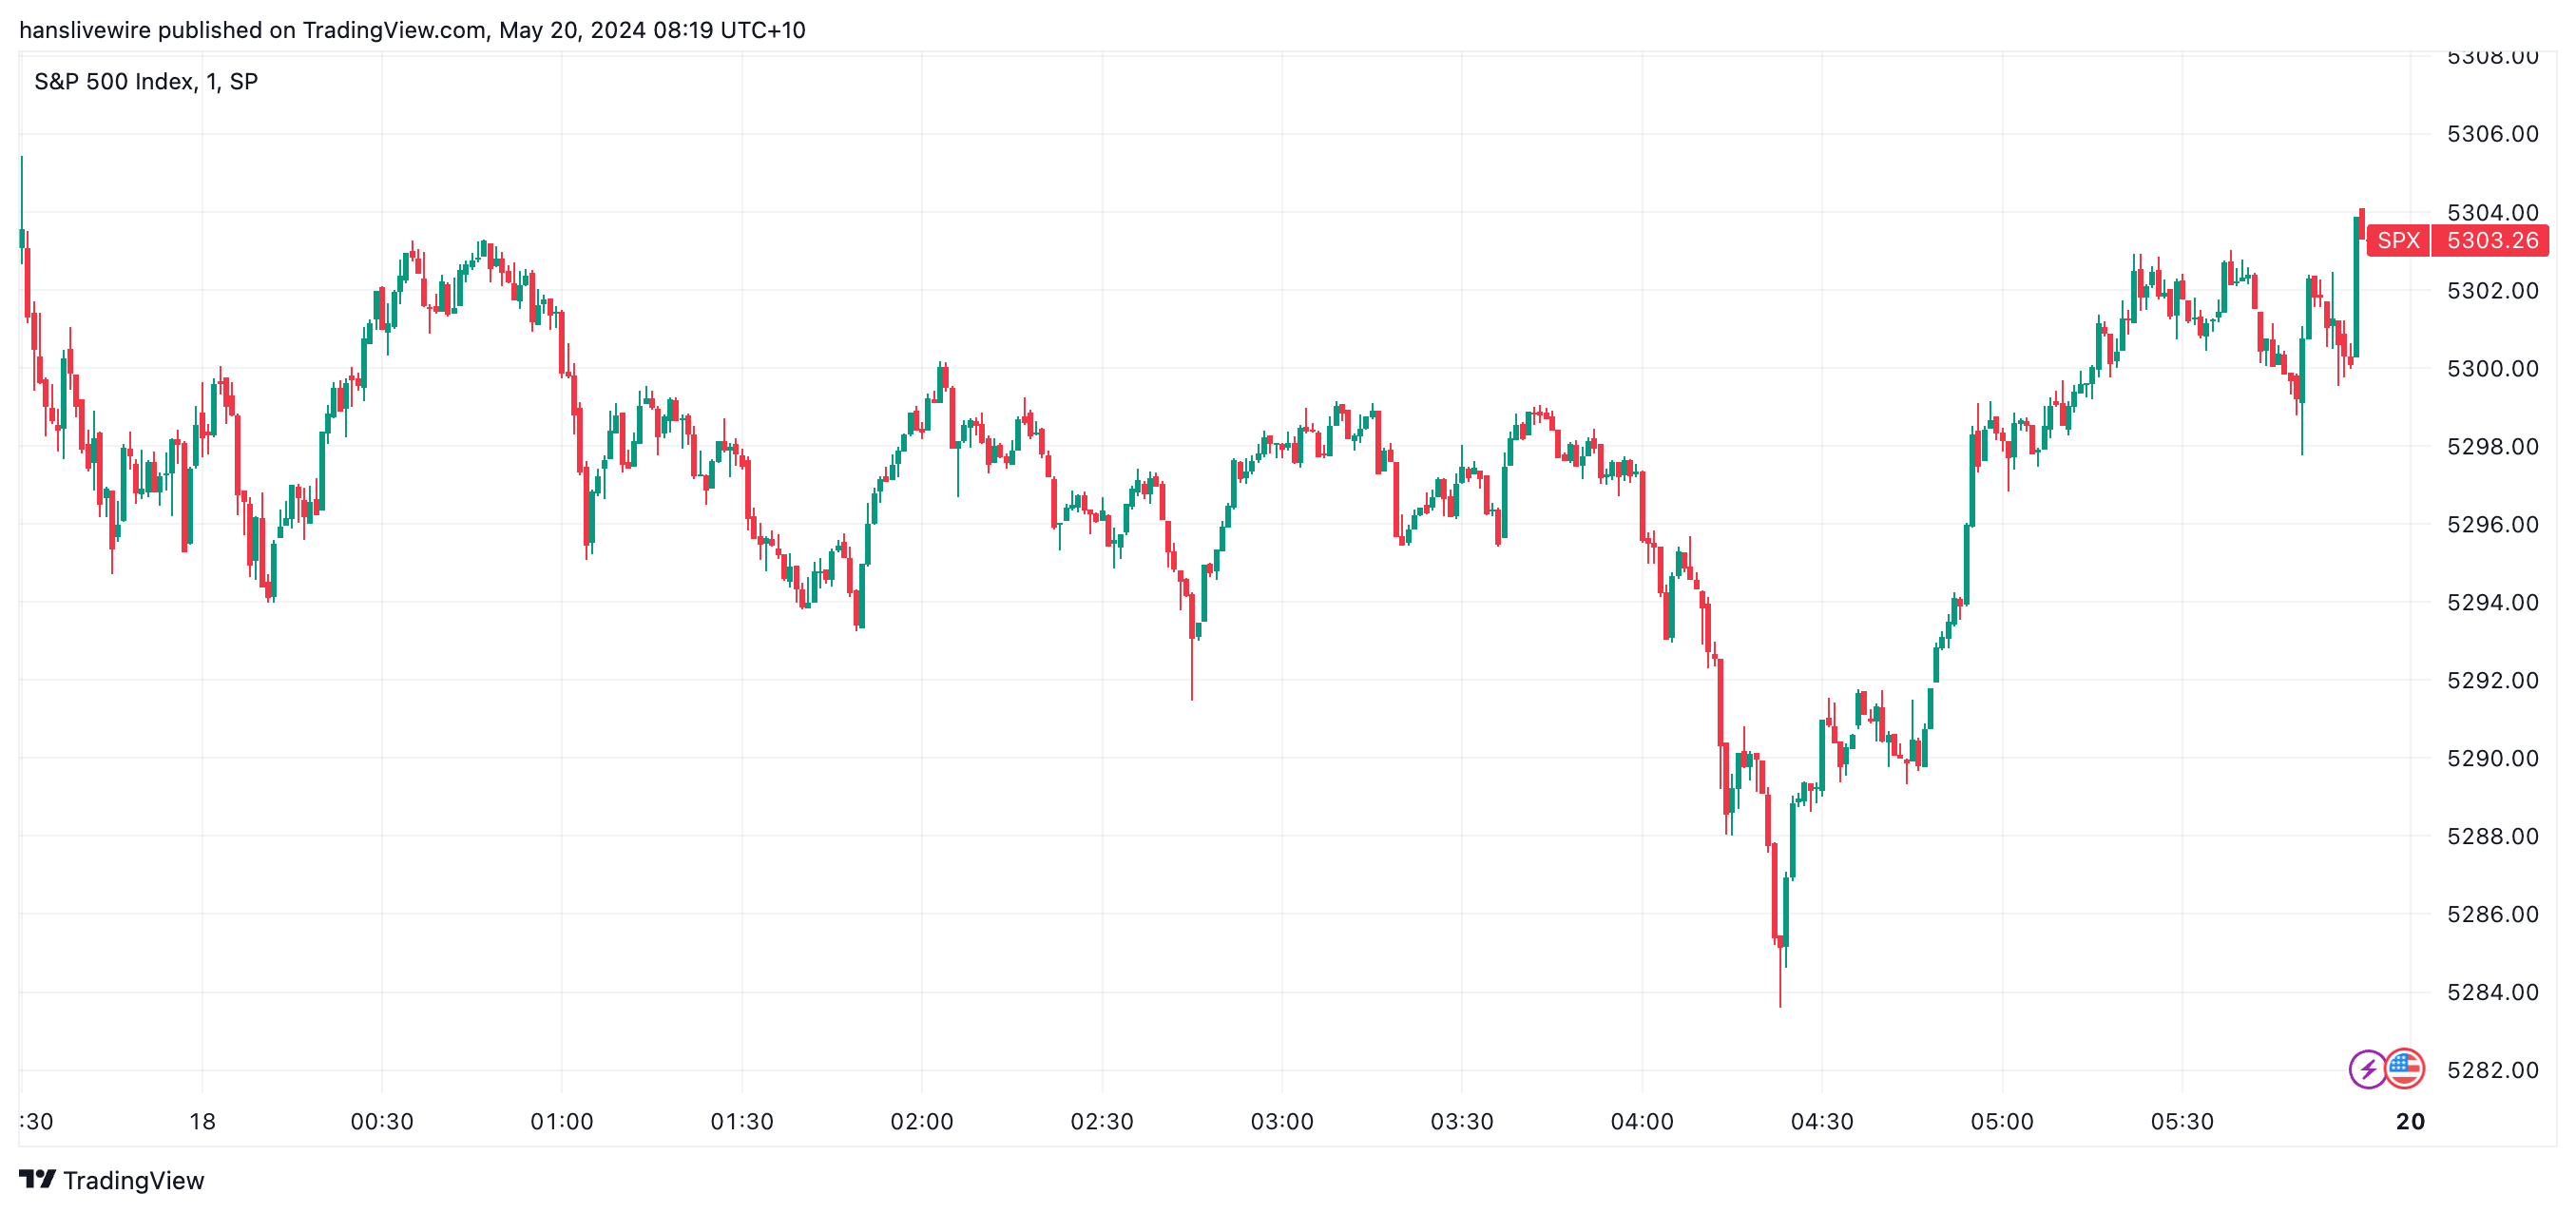Click the US flag economic event icon
This screenshot has height=1213, width=2576.
pos(2404,1069)
